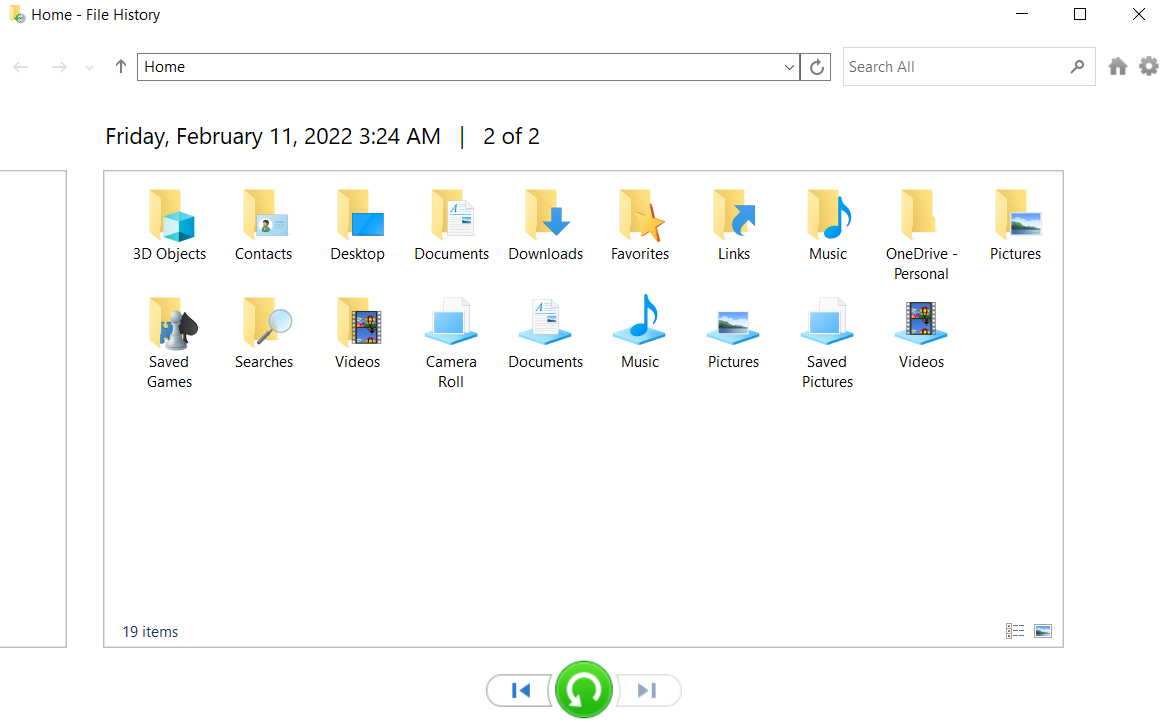Switch to details view layout
The height and width of the screenshot is (727, 1165).
coord(1015,631)
